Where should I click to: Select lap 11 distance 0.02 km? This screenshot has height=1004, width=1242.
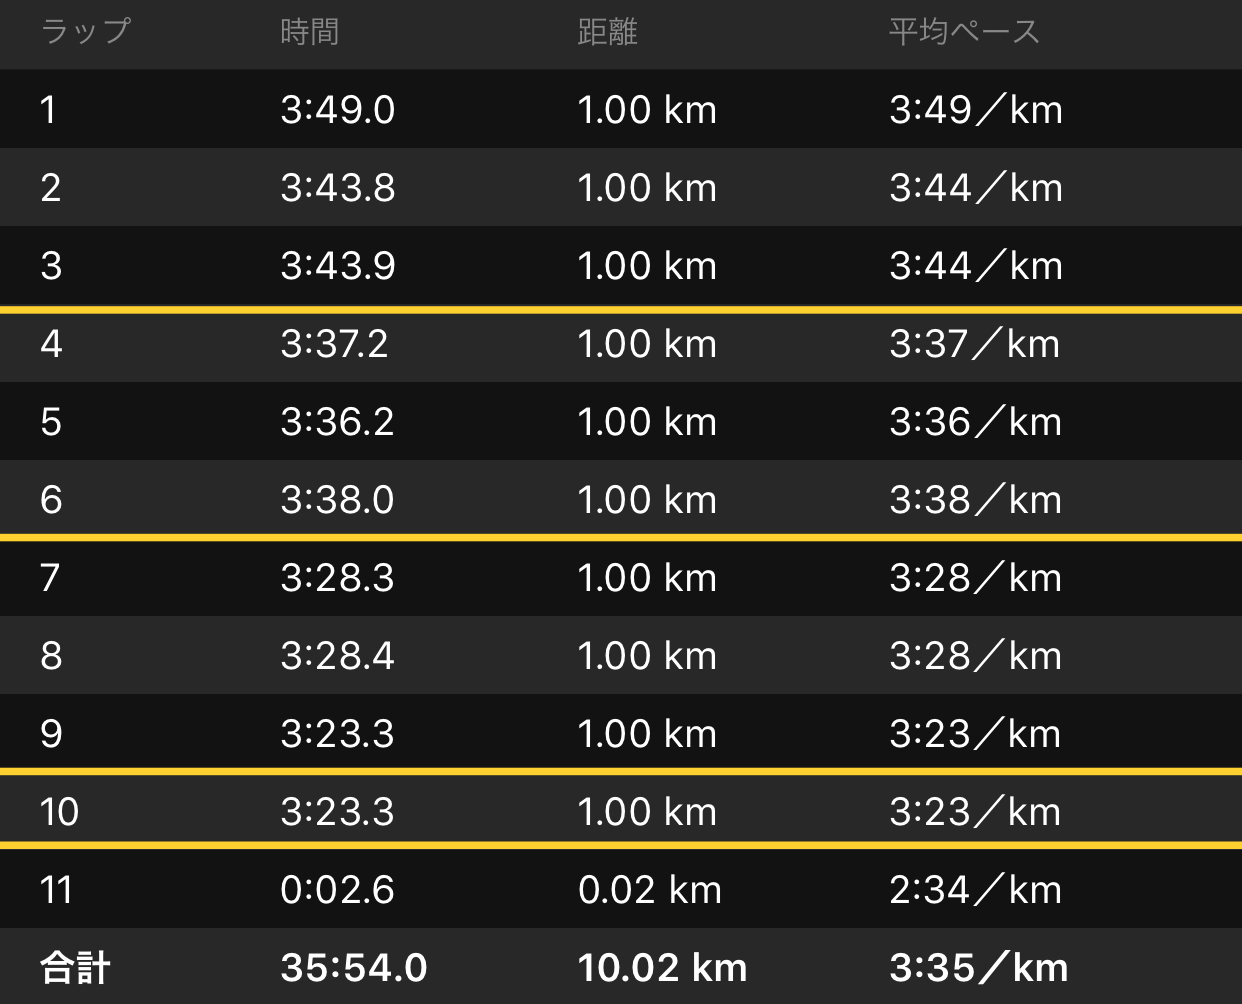click(x=650, y=890)
